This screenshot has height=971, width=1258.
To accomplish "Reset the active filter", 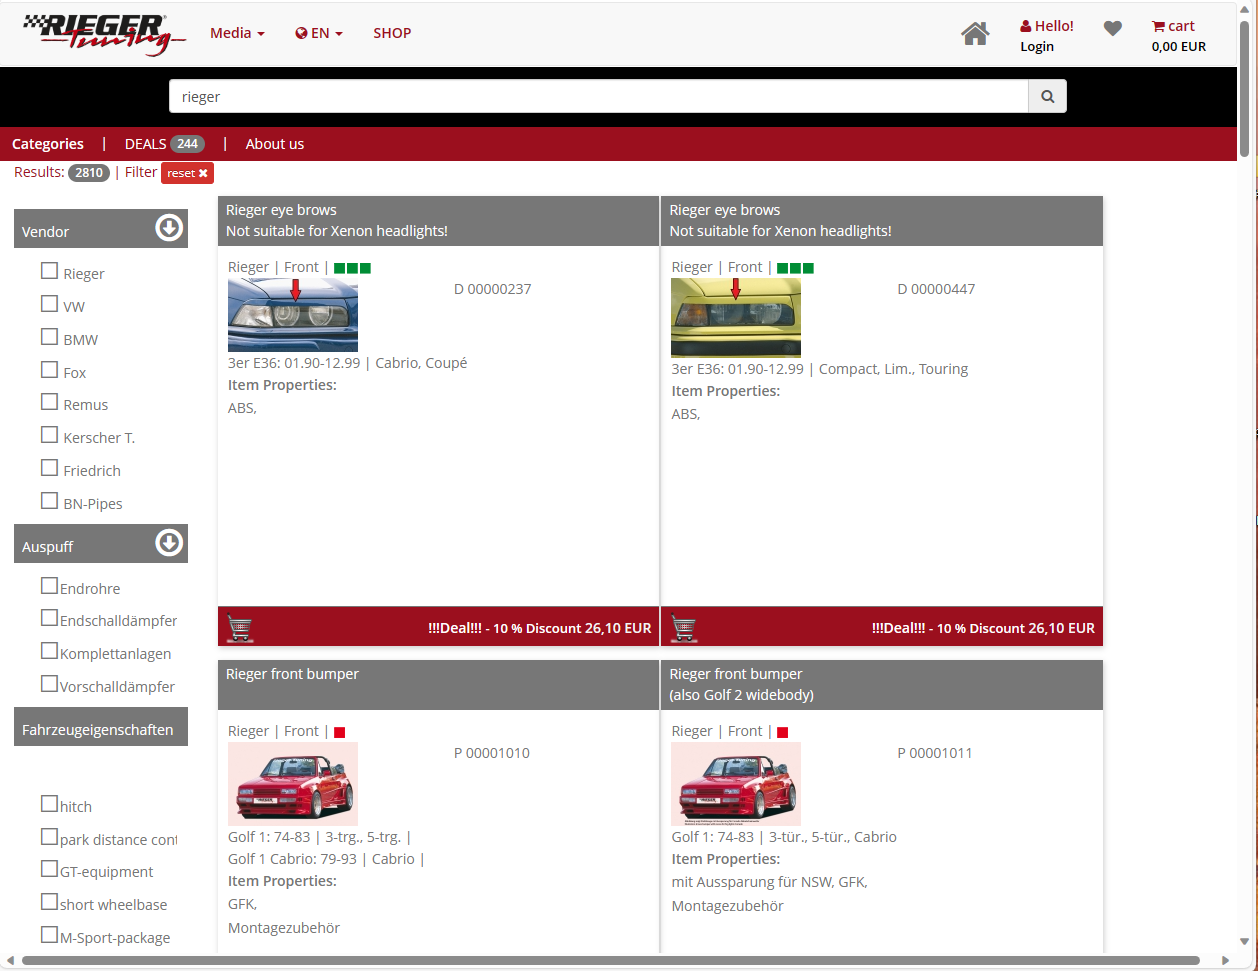I will point(187,173).
